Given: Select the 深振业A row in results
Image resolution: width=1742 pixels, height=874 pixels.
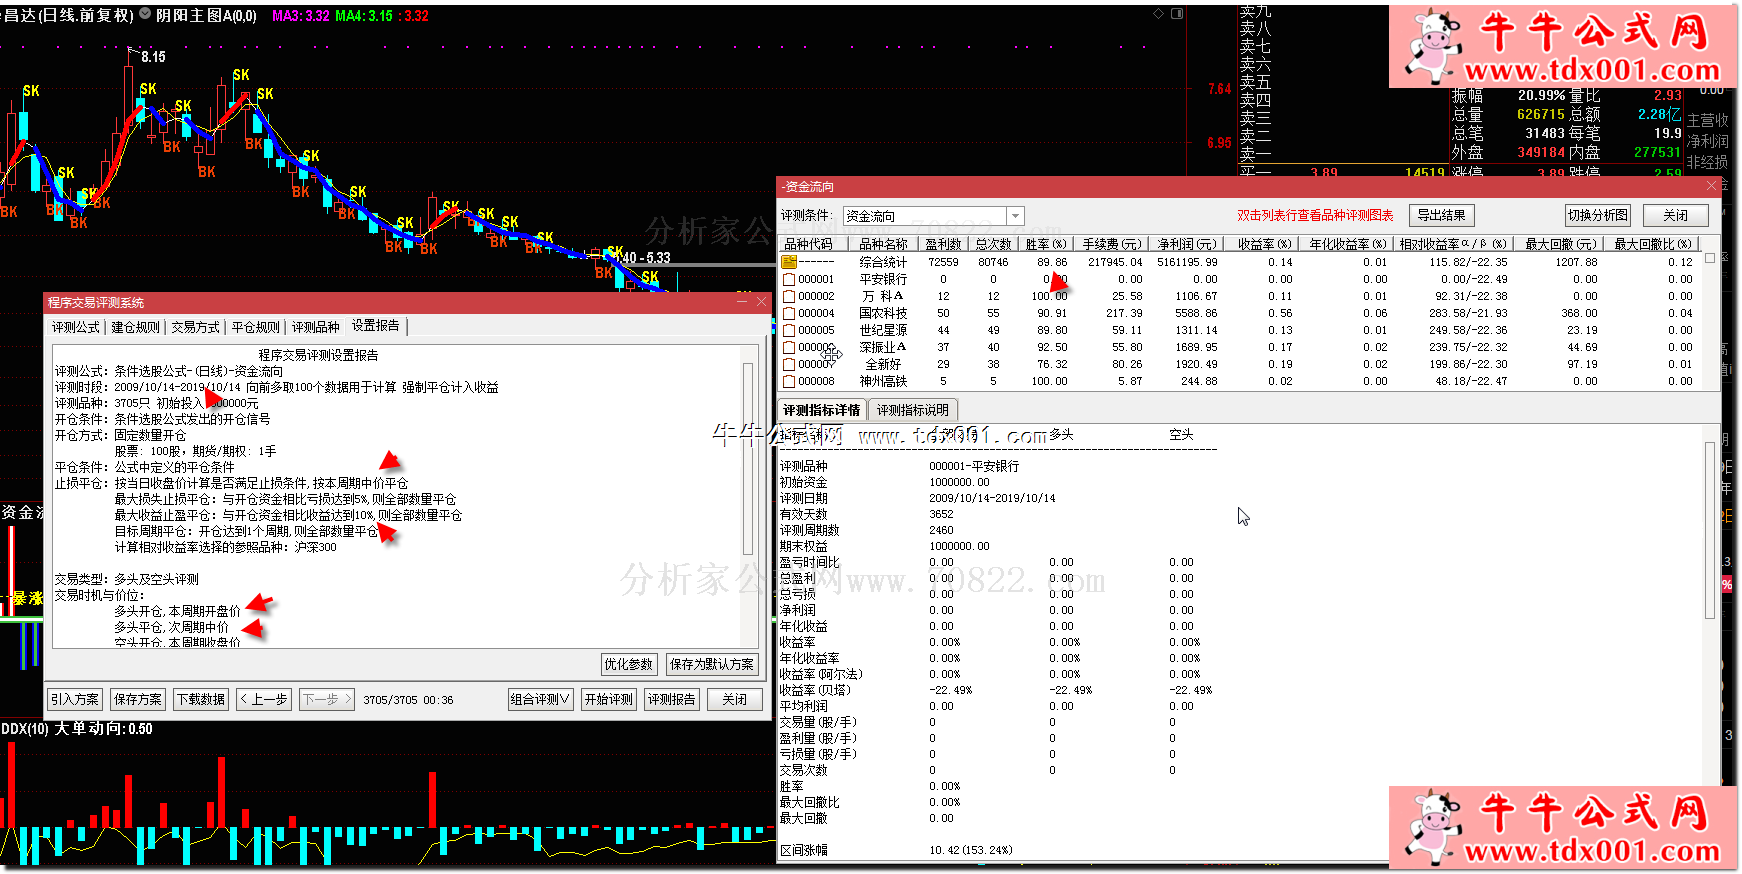Looking at the screenshot, I should (1239, 347).
